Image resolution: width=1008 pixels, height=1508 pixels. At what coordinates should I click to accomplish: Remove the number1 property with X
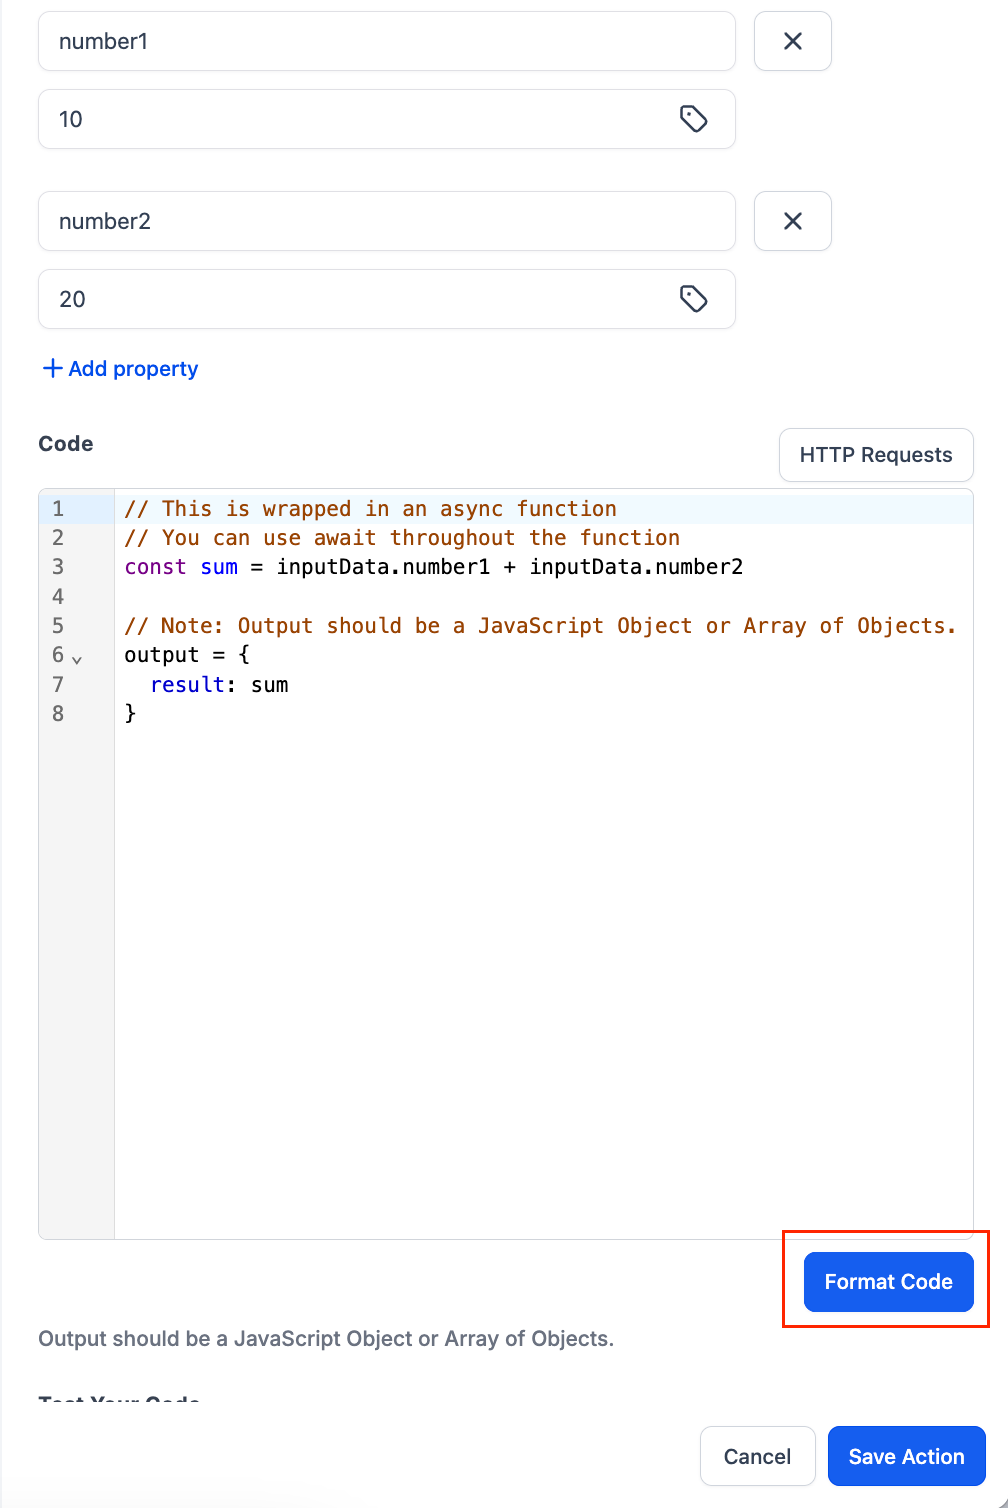pos(792,41)
